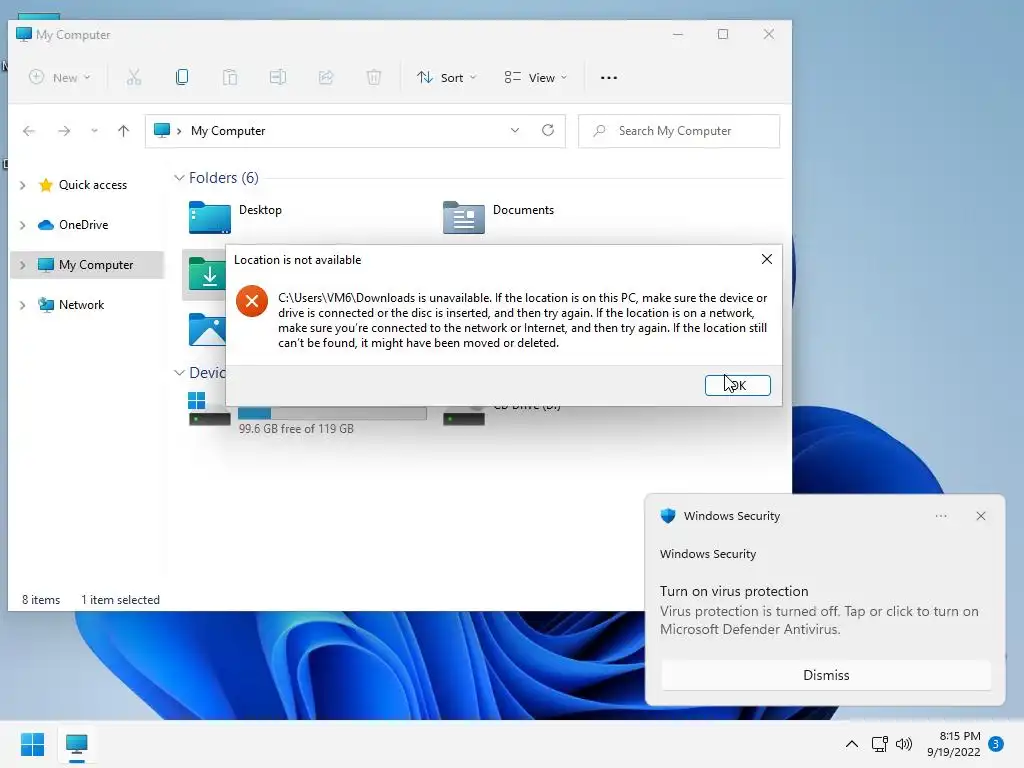Dismiss the Windows Security notification

[x=826, y=675]
